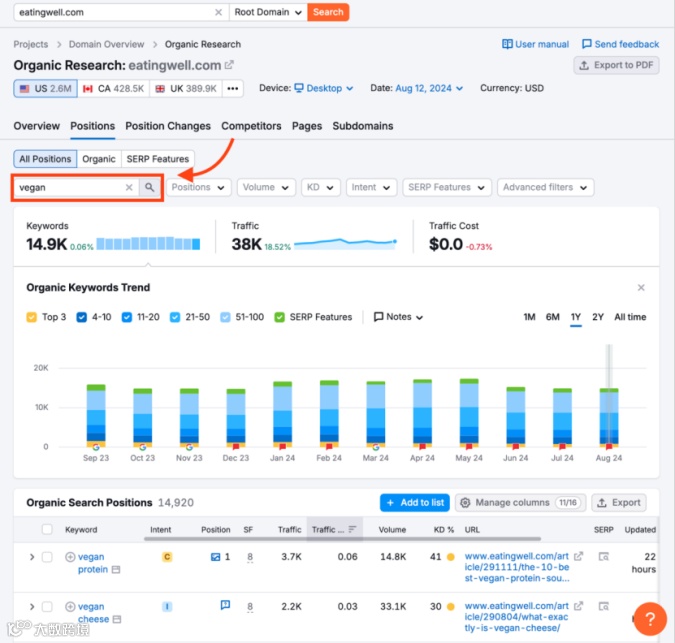Click the gear icon in Manage columns
The width and height of the screenshot is (675, 643).
coord(465,503)
